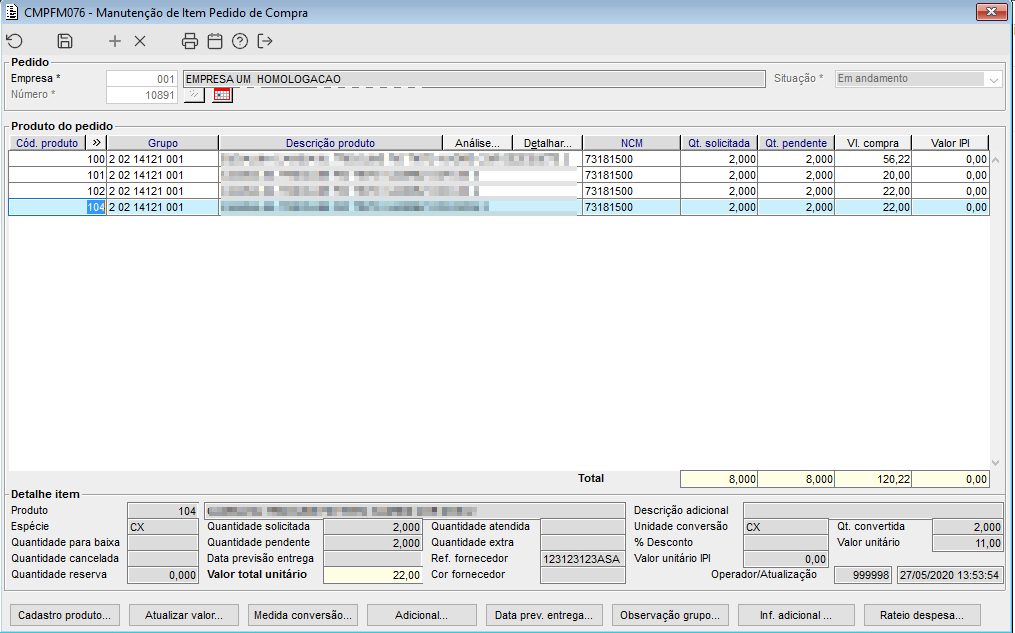Click the red grid icon beside Número
The width and height of the screenshot is (1015, 633).
pyautogui.click(x=222, y=95)
